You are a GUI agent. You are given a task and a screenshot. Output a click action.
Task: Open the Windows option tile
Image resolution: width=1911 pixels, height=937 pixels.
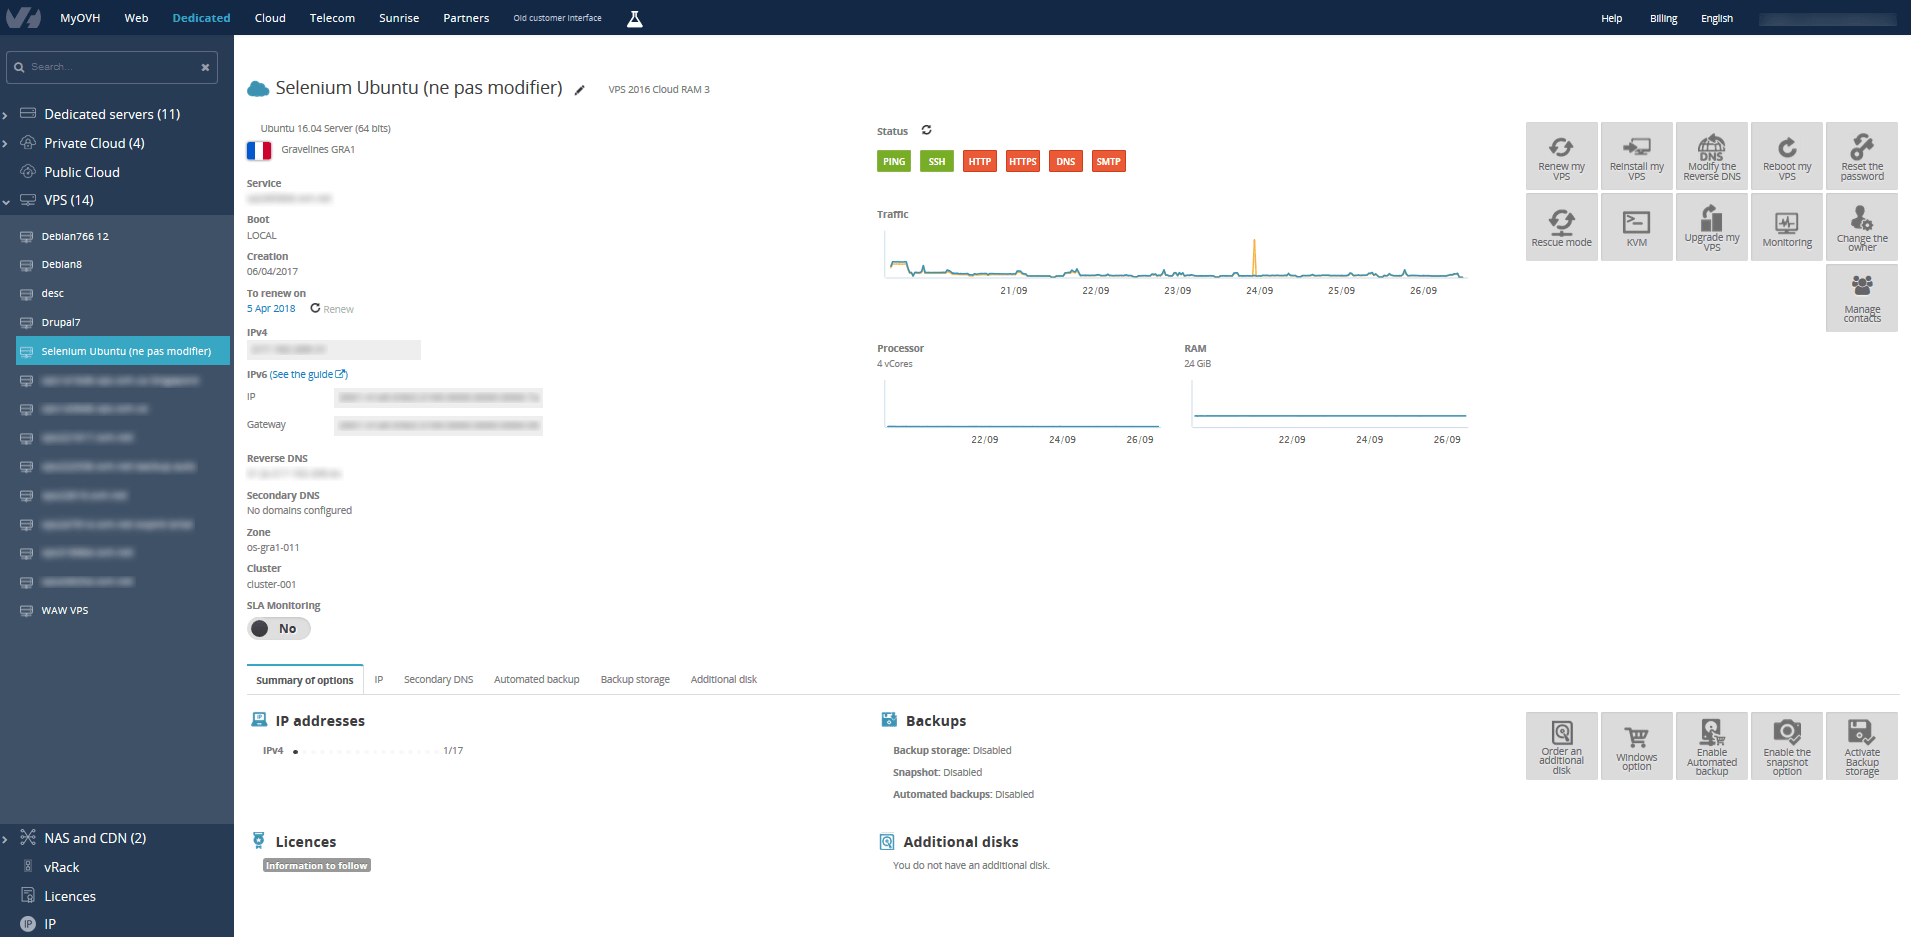pos(1636,746)
